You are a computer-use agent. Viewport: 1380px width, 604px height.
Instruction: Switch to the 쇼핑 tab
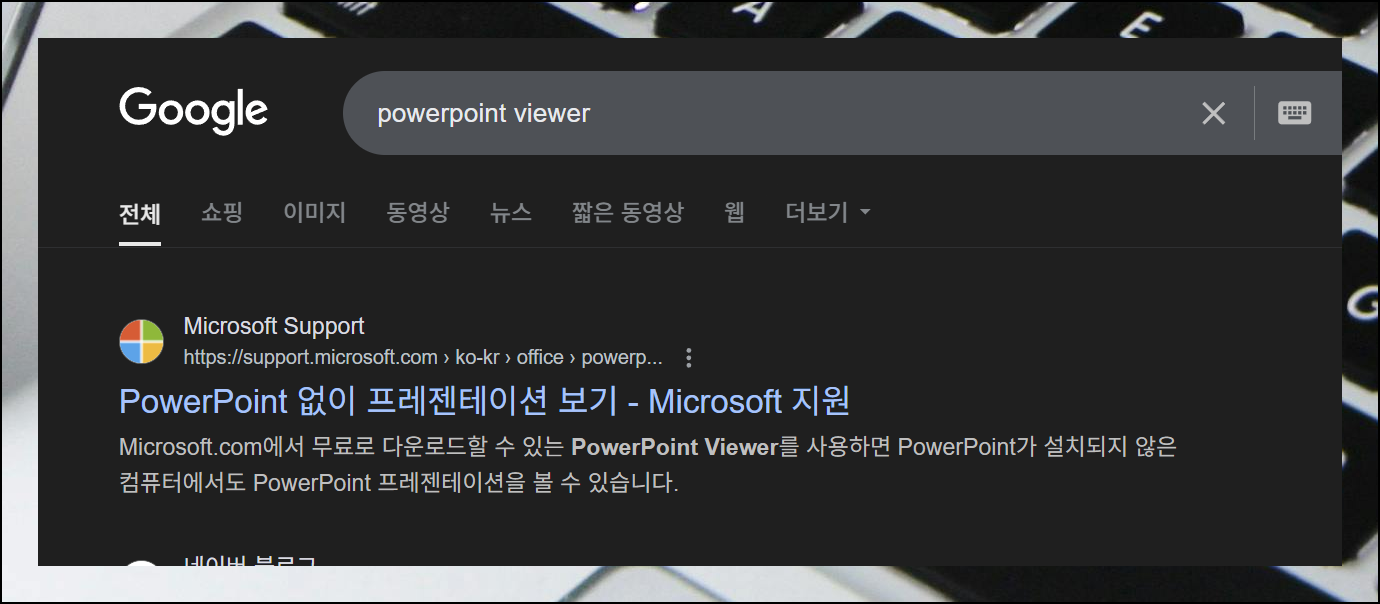pos(222,212)
